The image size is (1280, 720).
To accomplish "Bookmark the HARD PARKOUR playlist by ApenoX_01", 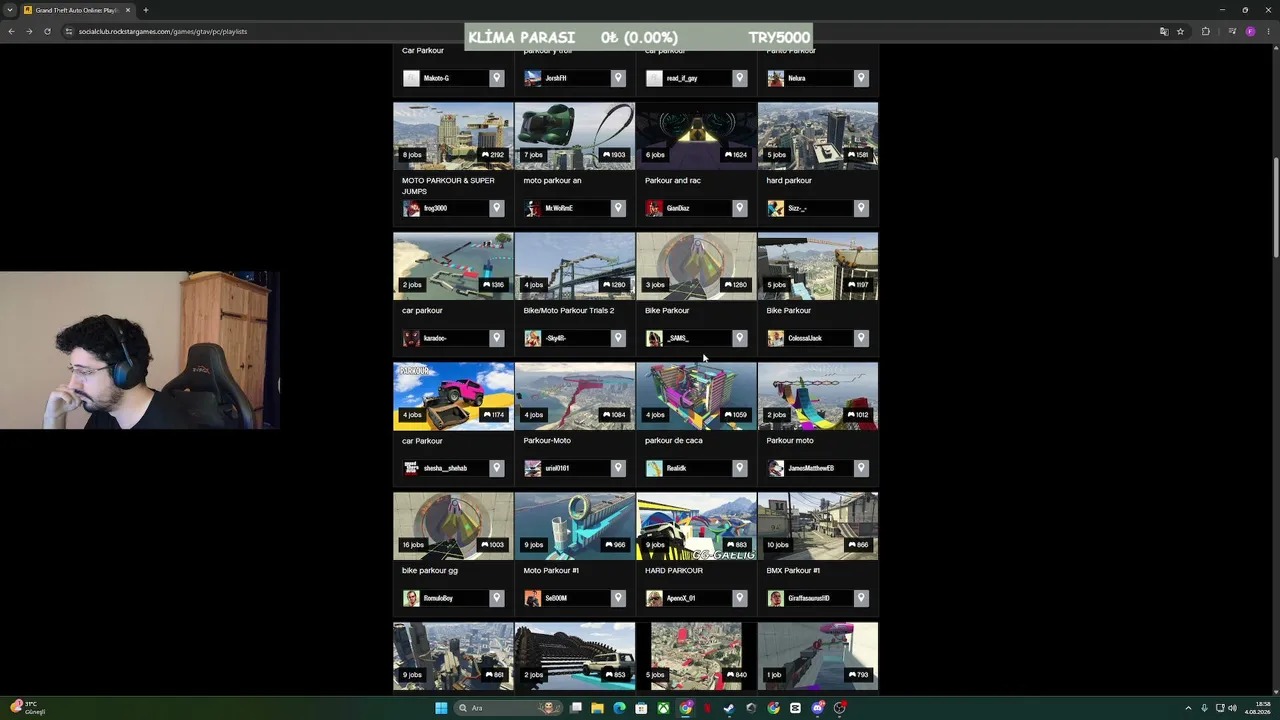I will coord(739,598).
